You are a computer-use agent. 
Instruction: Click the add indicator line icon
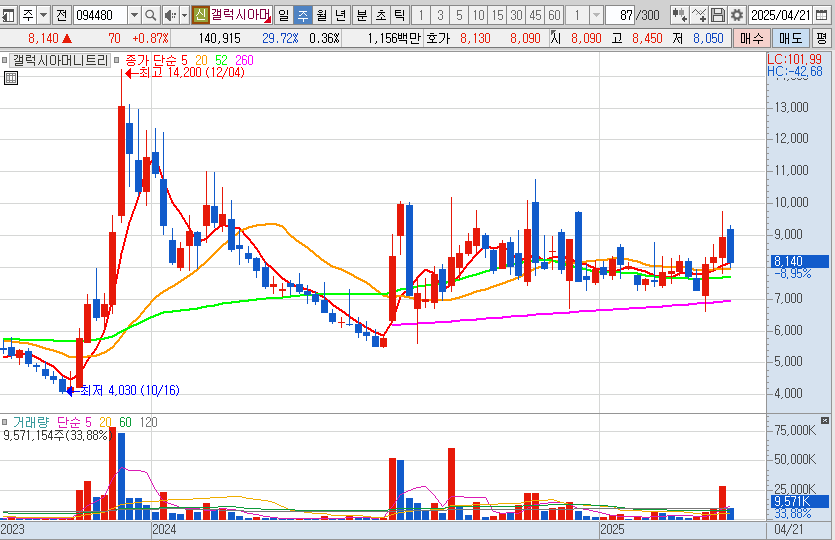pyautogui.click(x=699, y=15)
